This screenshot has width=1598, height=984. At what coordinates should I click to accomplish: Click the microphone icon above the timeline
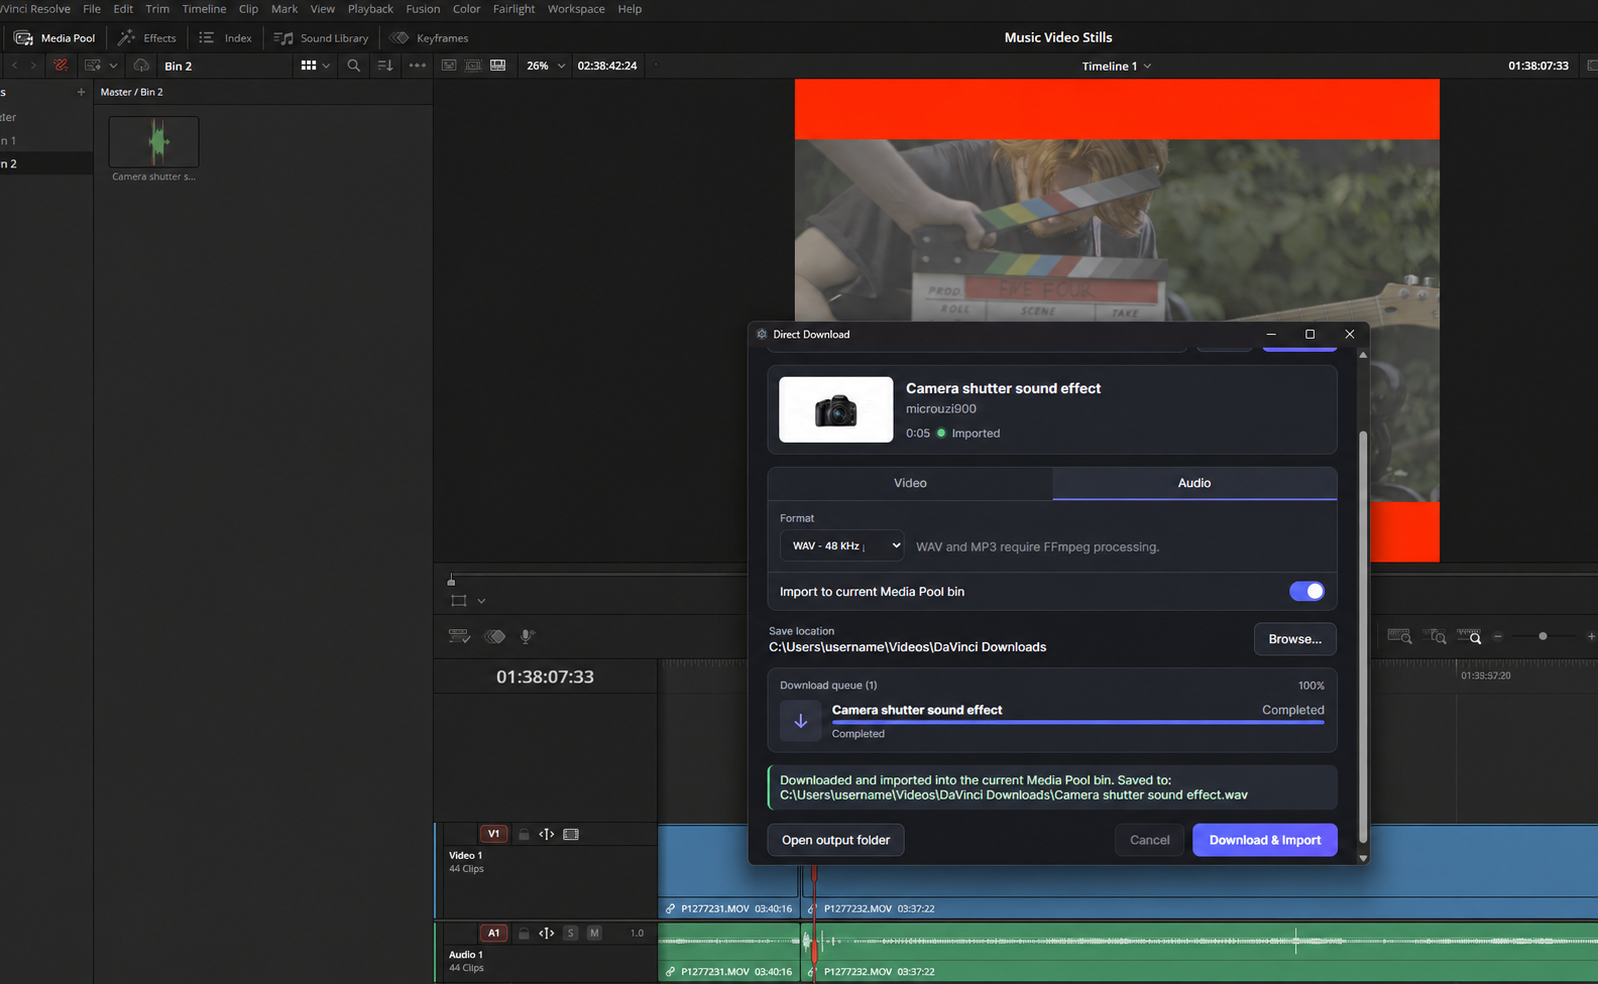[x=527, y=636]
